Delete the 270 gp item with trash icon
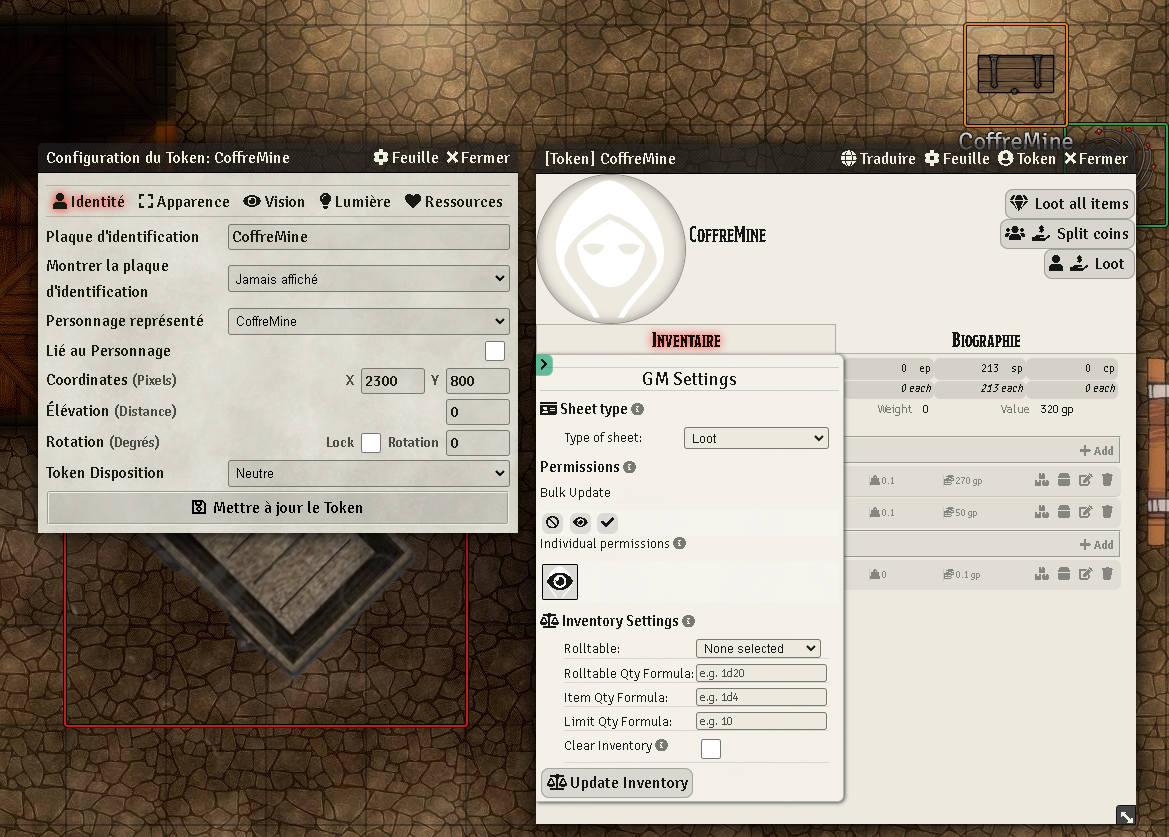Screen dimensions: 1169x837 pos(1108,480)
